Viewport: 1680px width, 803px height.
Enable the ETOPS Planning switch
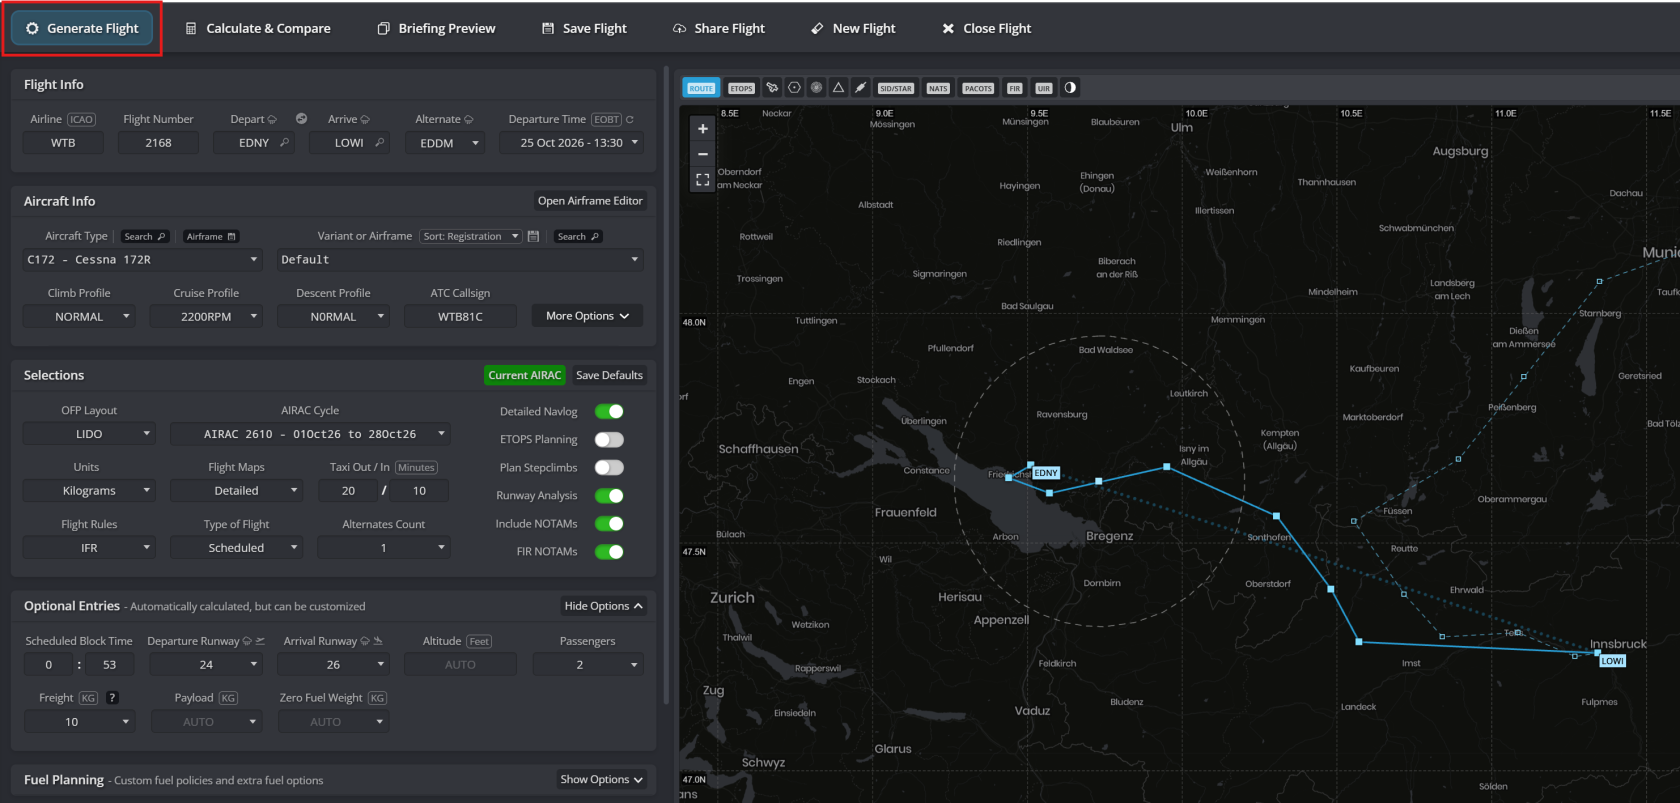(x=609, y=440)
